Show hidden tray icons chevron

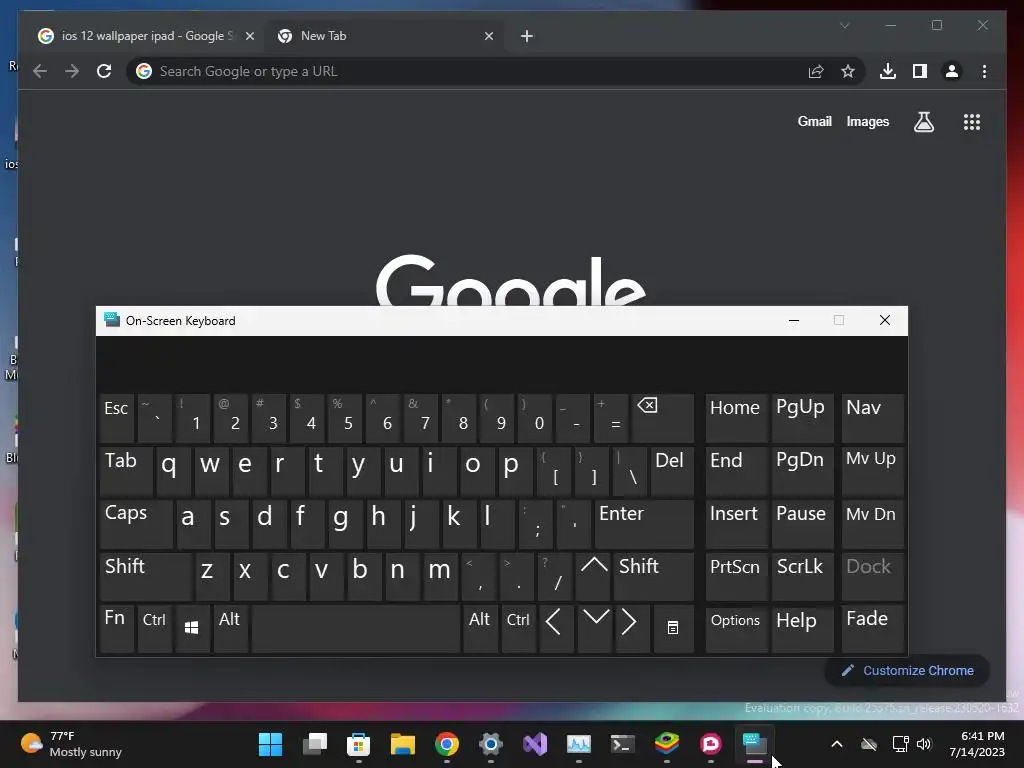tap(837, 744)
